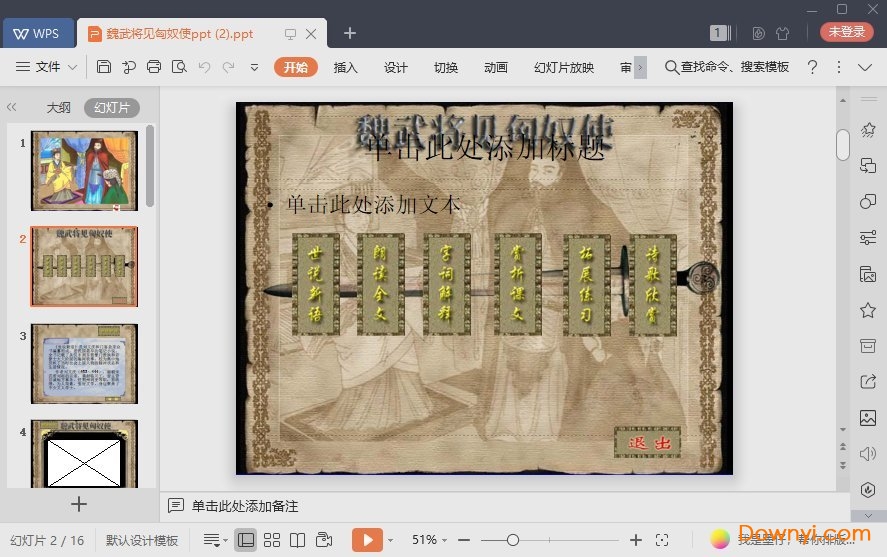The image size is (887, 557).
Task: Switch to the 大纲 view
Action: click(x=58, y=107)
